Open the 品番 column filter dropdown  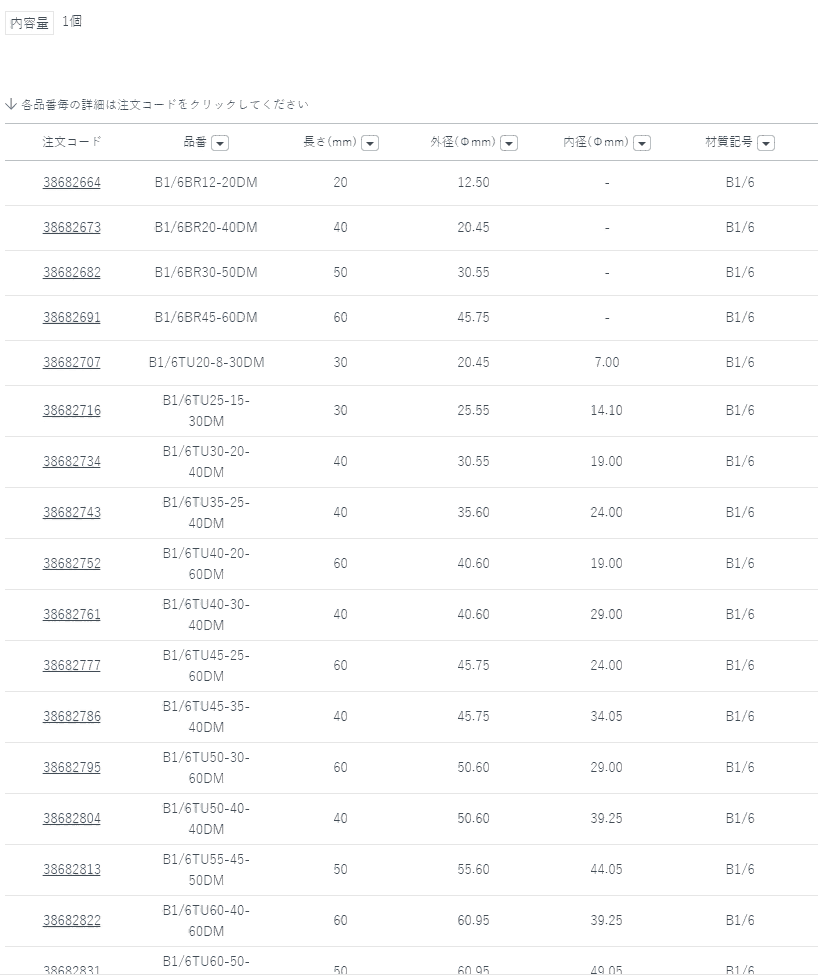220,143
